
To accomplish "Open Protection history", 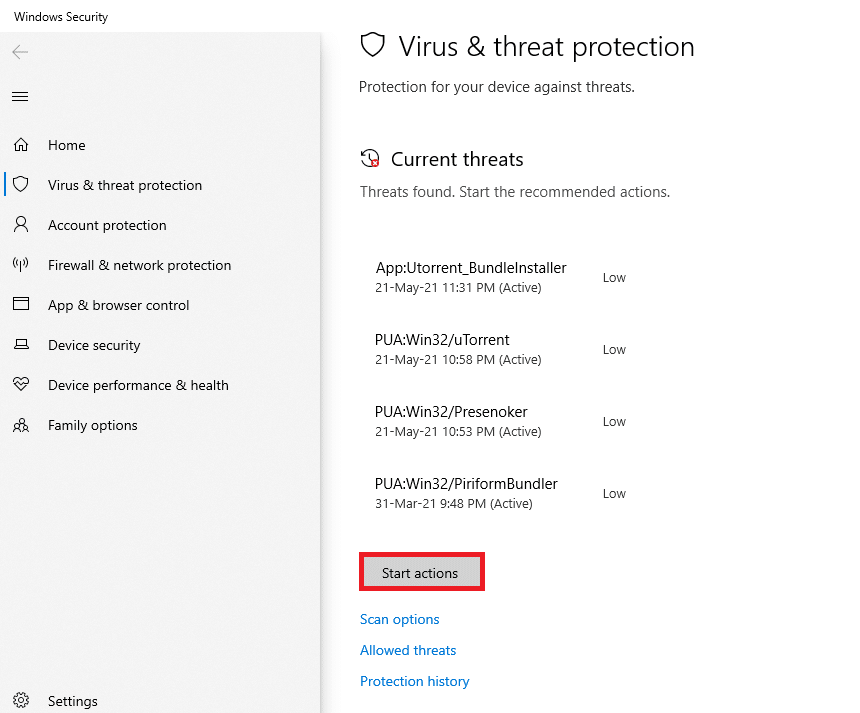I will (x=414, y=681).
